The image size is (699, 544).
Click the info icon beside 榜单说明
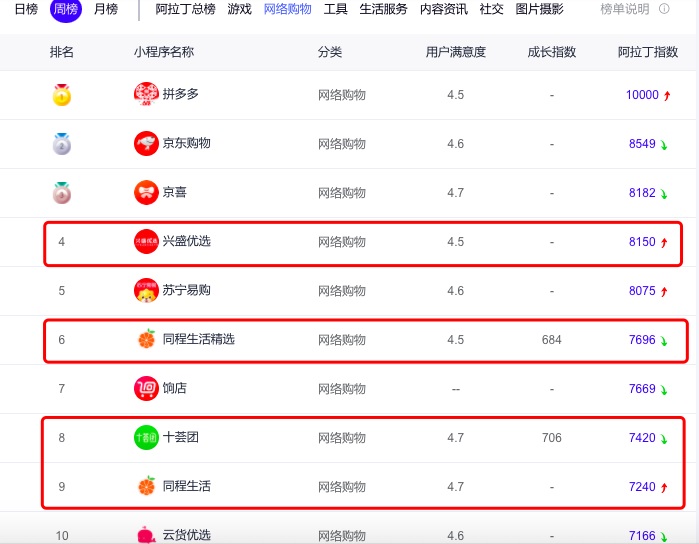point(664,8)
